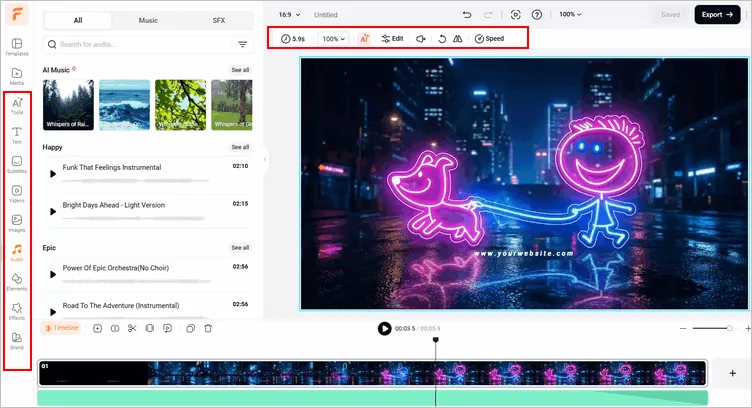Select the ocean waves AI music thumbnail
This screenshot has height=408, width=752.
pos(124,105)
